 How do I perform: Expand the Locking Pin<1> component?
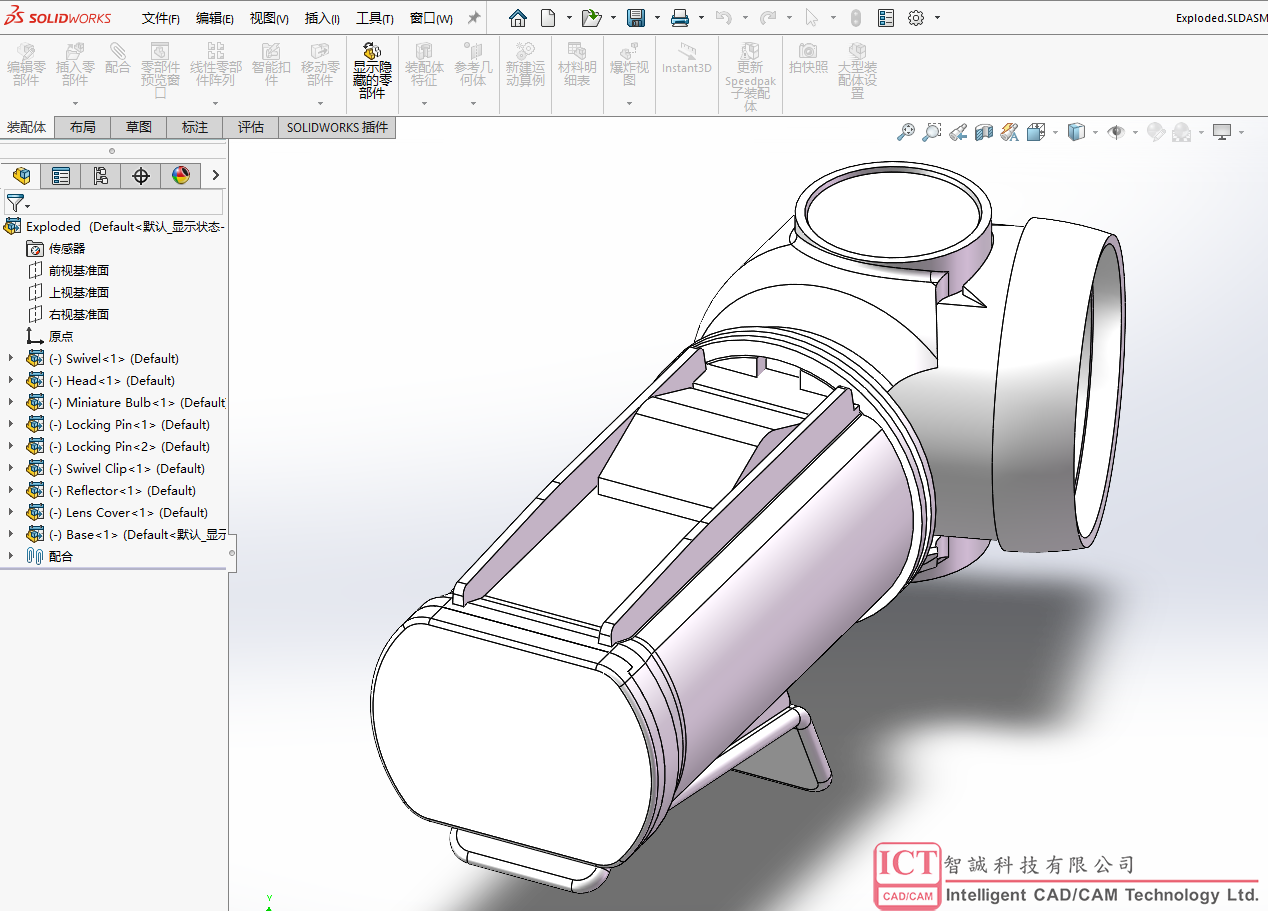[11, 424]
